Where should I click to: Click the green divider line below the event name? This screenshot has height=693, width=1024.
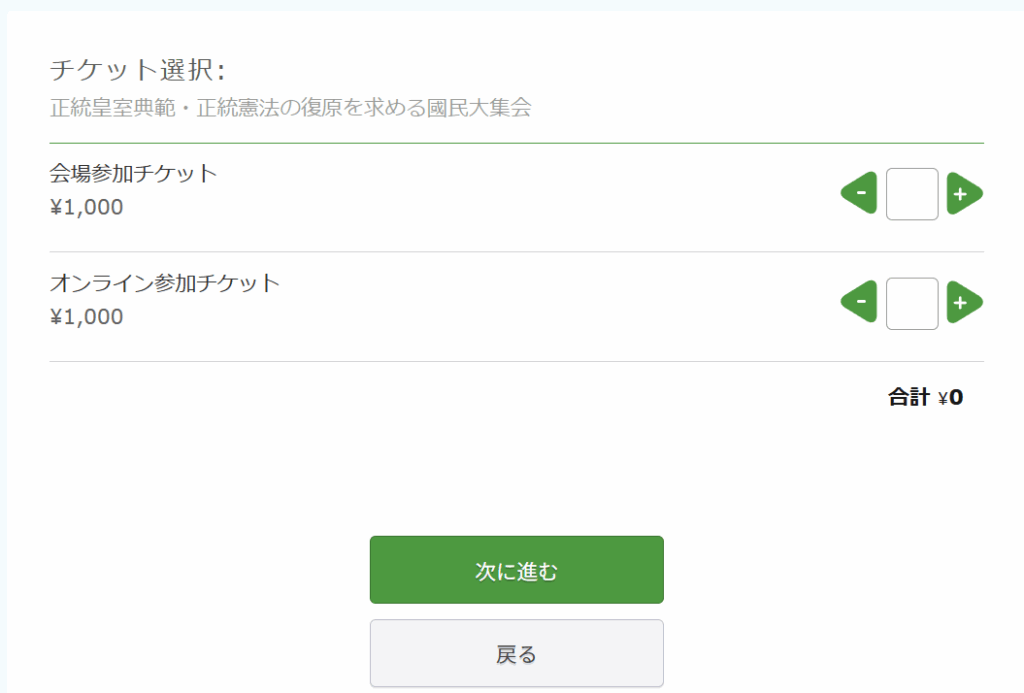click(516, 143)
